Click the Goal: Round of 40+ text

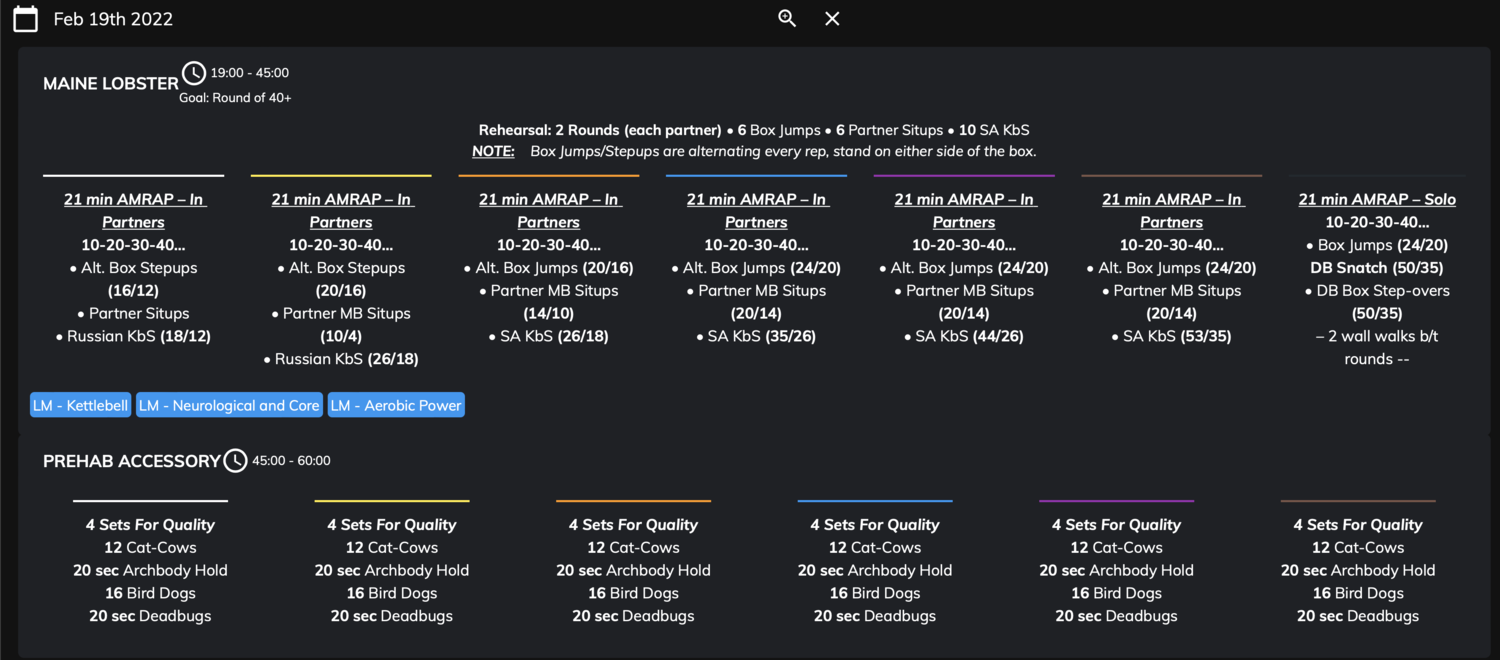236,98
